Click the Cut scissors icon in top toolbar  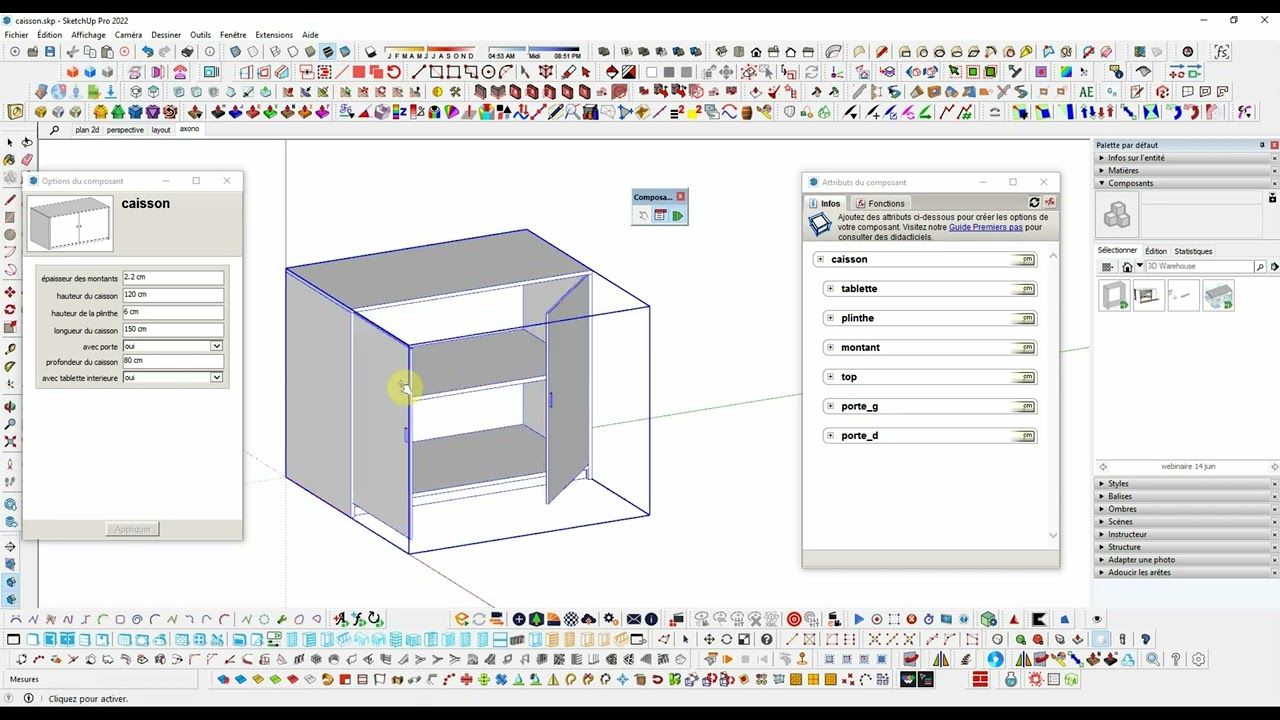point(72,52)
